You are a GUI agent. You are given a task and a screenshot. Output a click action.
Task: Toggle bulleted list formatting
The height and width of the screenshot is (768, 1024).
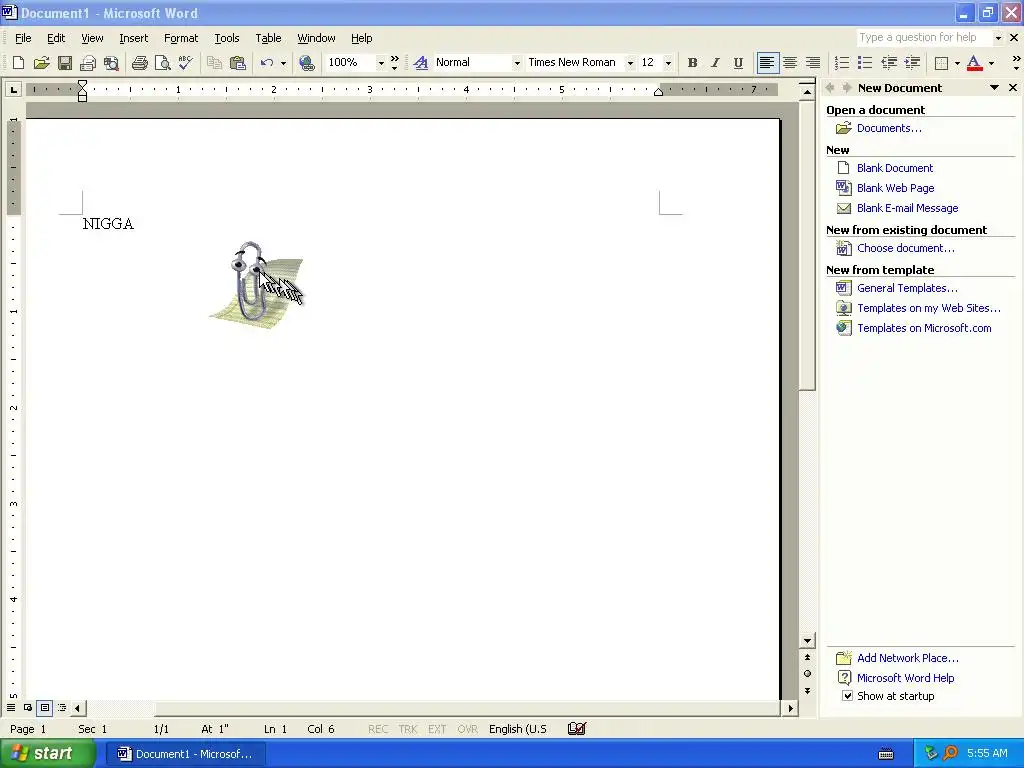(865, 63)
